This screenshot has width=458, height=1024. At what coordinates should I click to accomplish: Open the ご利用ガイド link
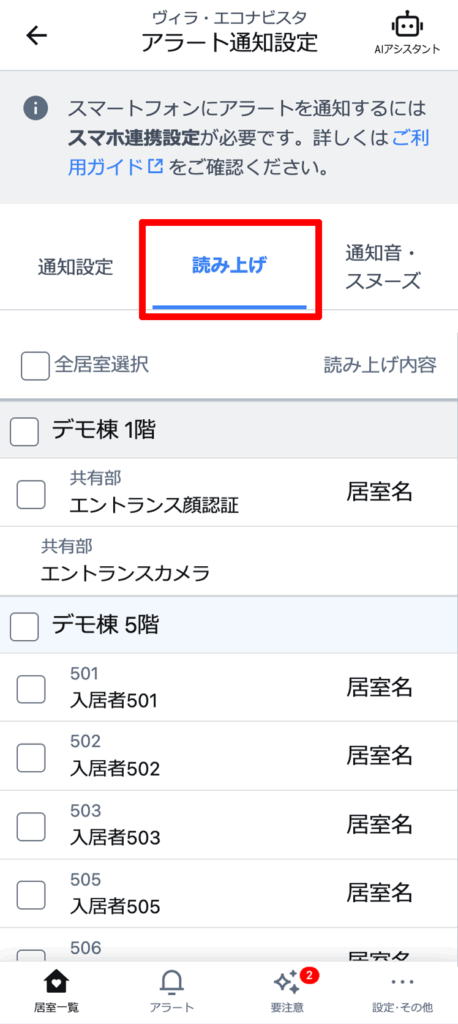coord(248,153)
